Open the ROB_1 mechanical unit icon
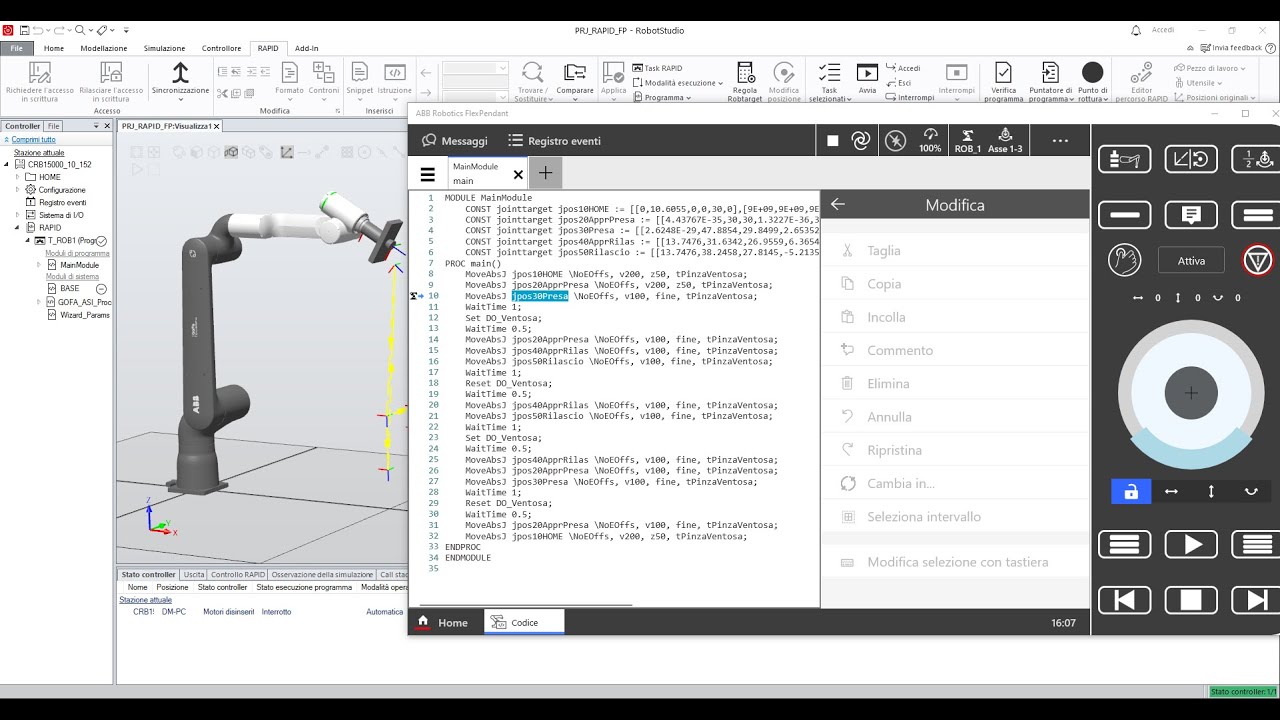 coord(967,140)
